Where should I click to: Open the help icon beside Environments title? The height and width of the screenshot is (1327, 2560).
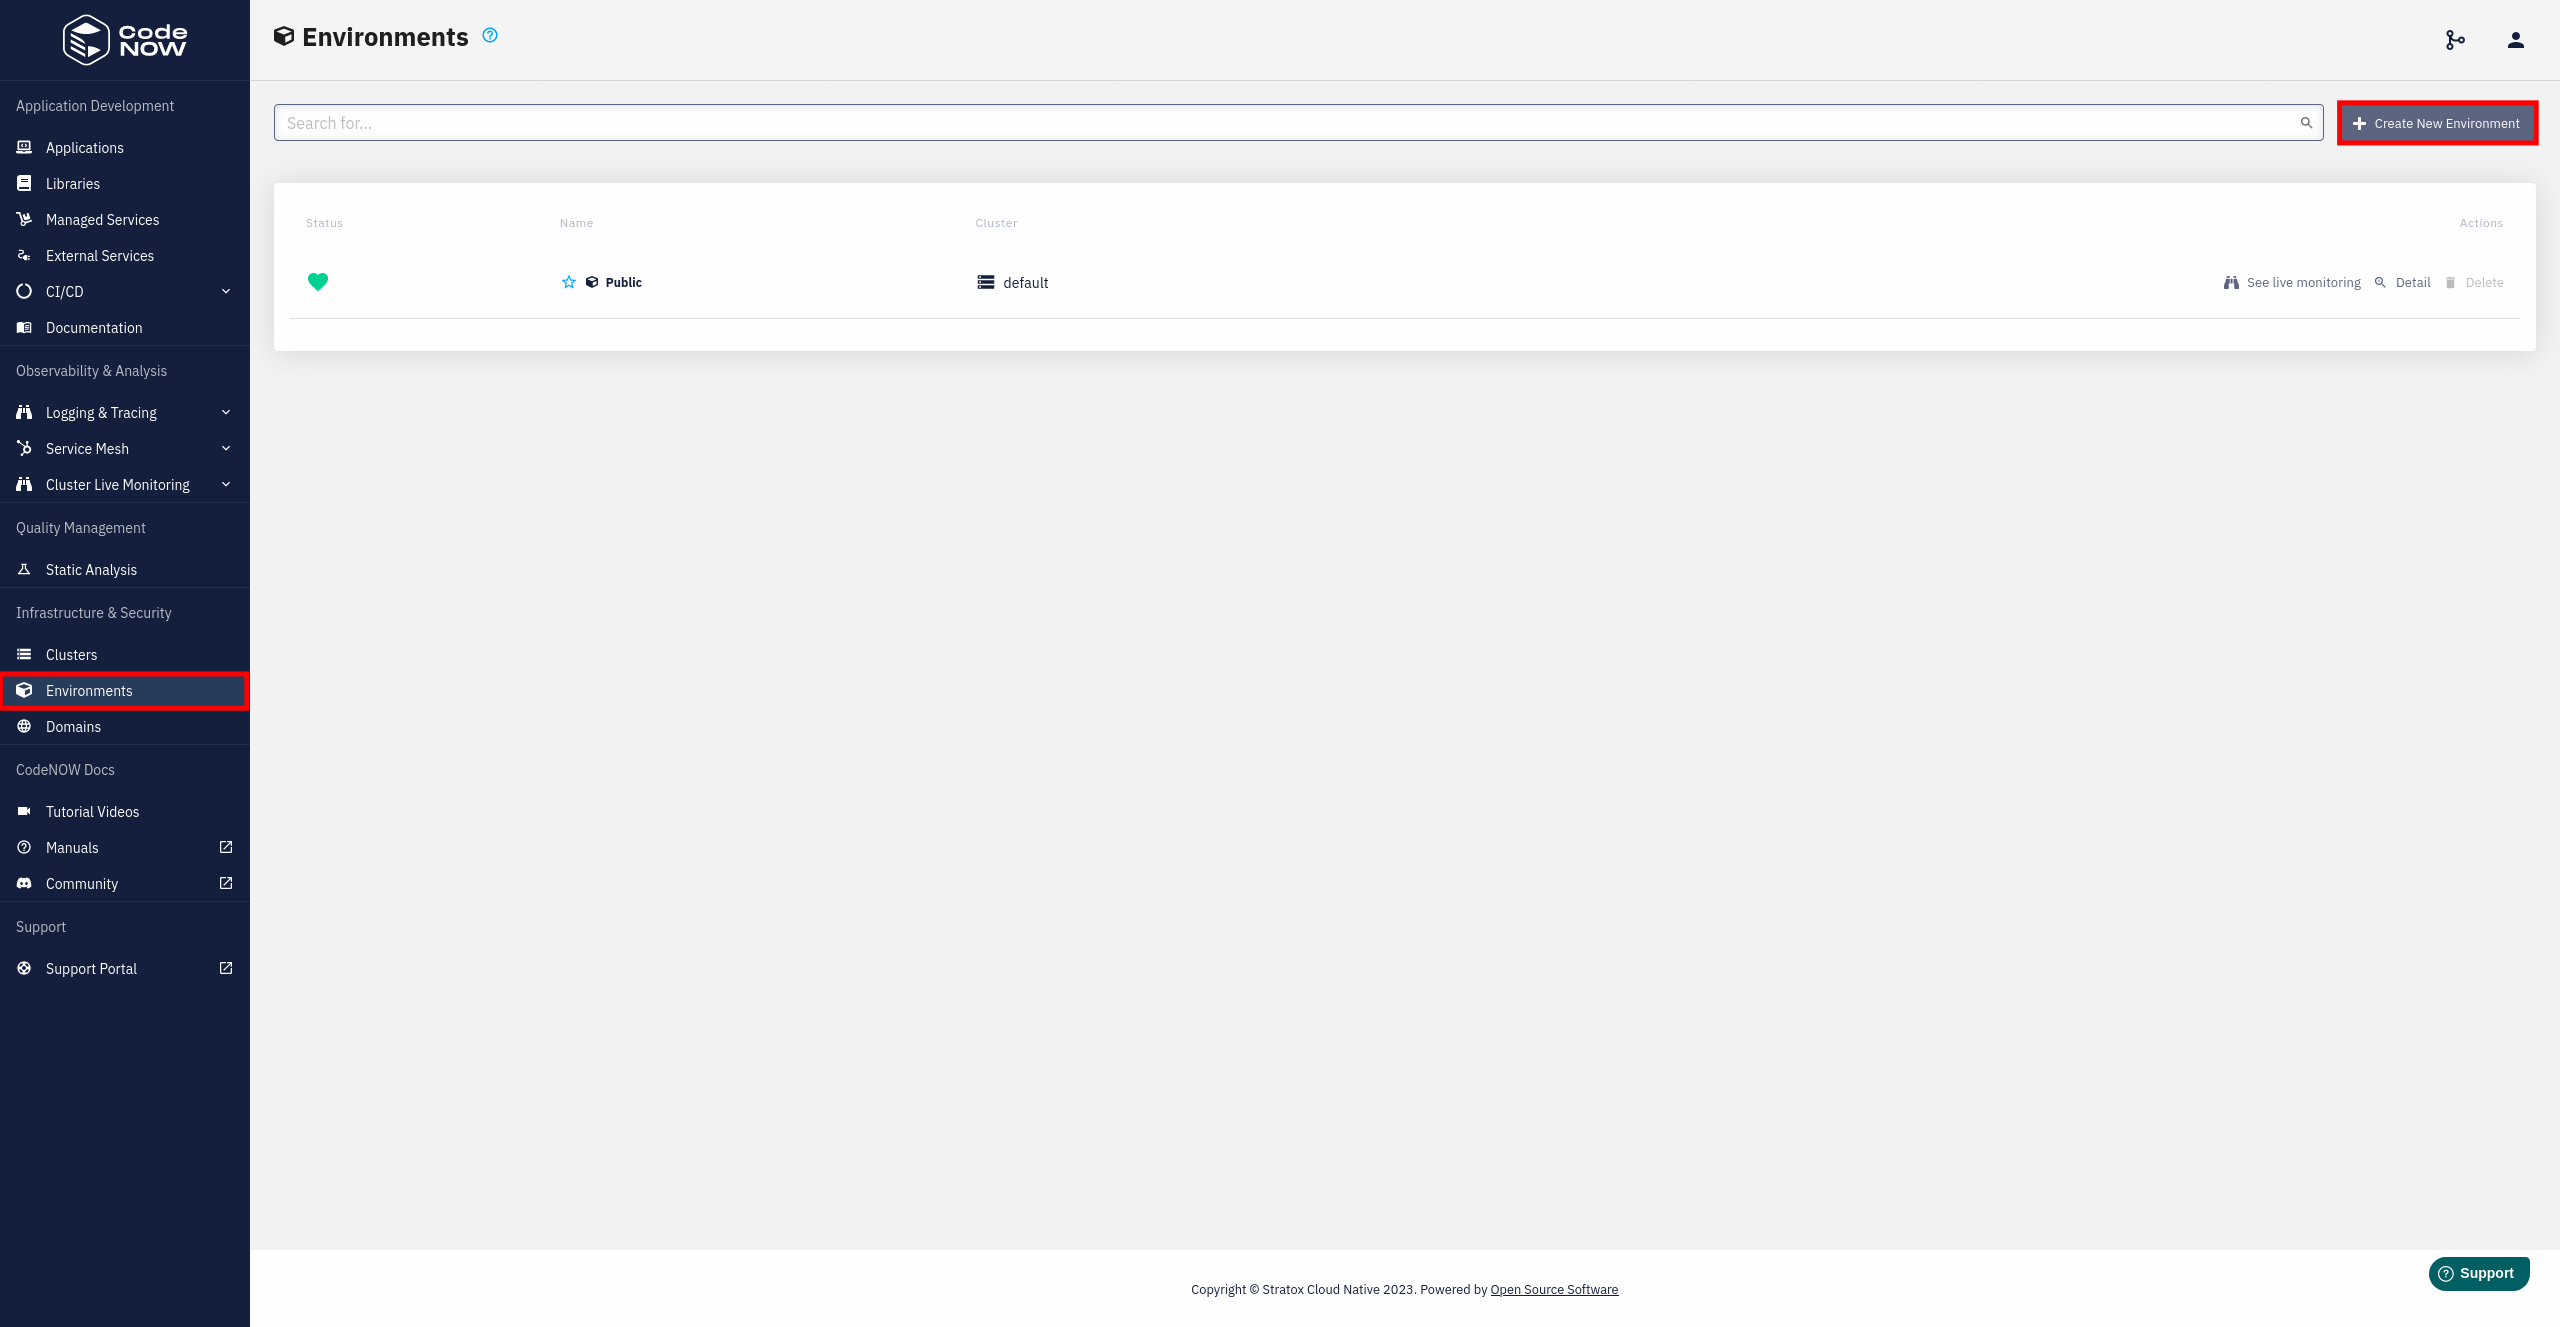(x=490, y=35)
